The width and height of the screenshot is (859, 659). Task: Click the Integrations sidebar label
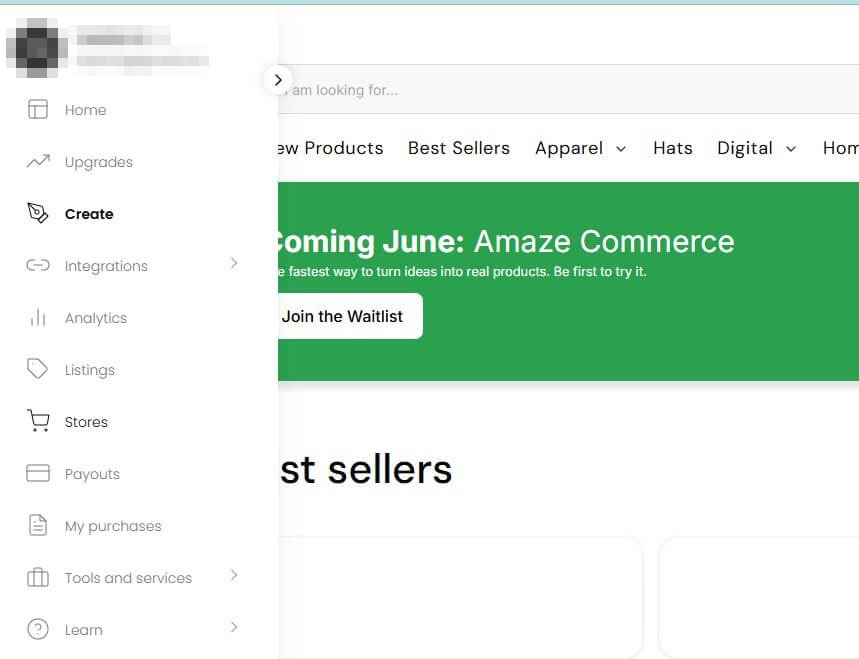coord(106,266)
